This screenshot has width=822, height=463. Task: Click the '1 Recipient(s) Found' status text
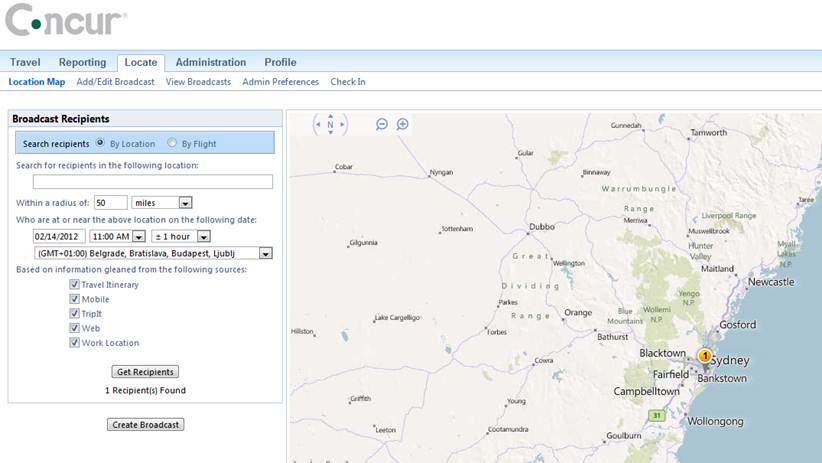(x=145, y=391)
